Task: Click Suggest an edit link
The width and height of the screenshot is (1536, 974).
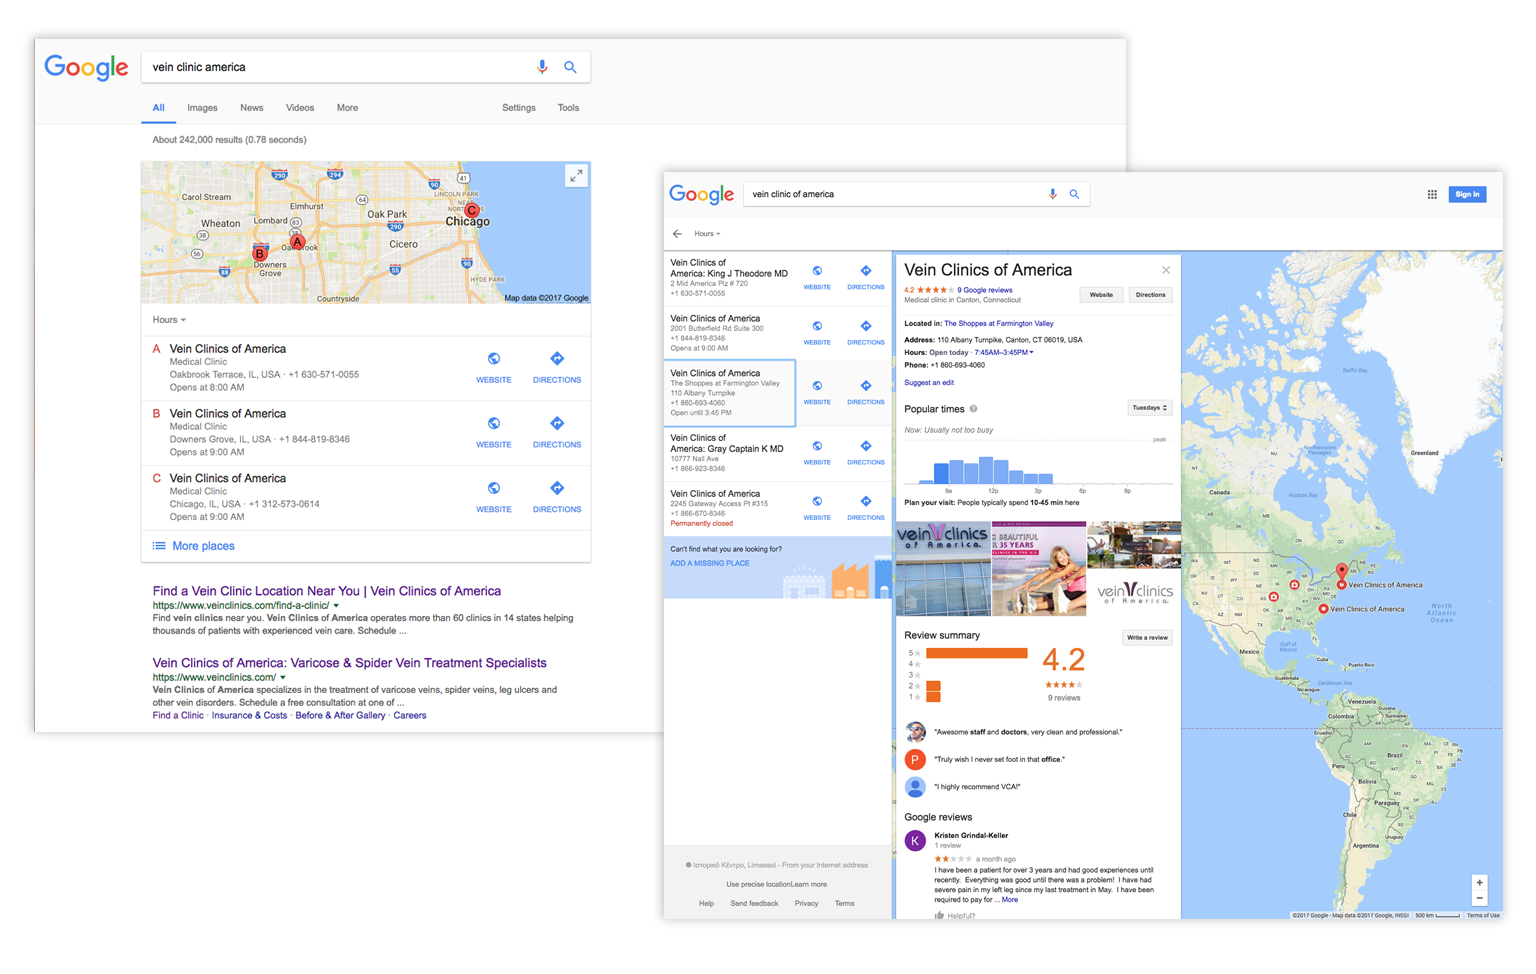Action: coord(929,383)
